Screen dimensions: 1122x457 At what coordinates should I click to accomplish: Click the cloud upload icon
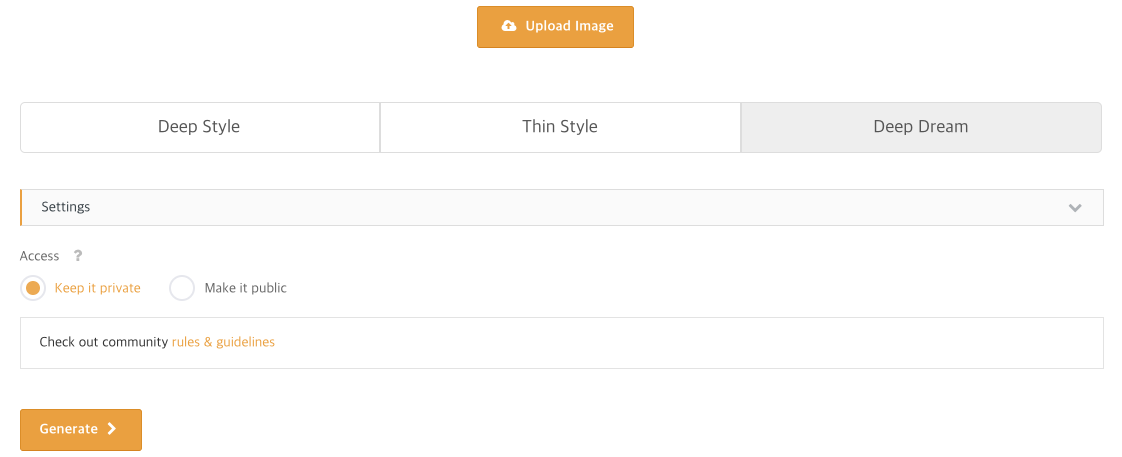[509, 26]
